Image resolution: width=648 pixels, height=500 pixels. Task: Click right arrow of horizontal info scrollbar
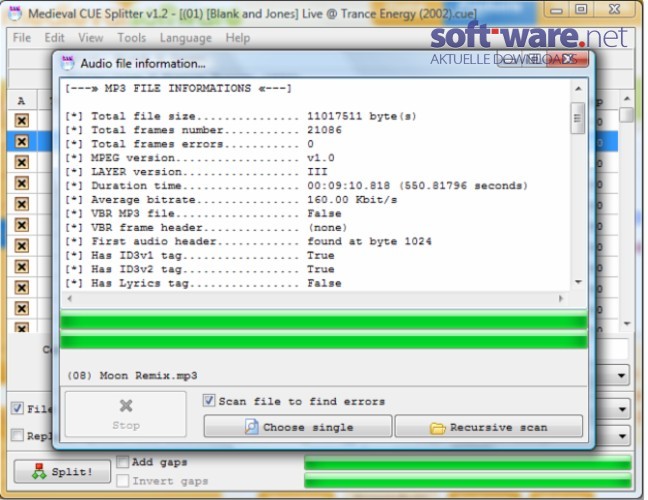561,298
